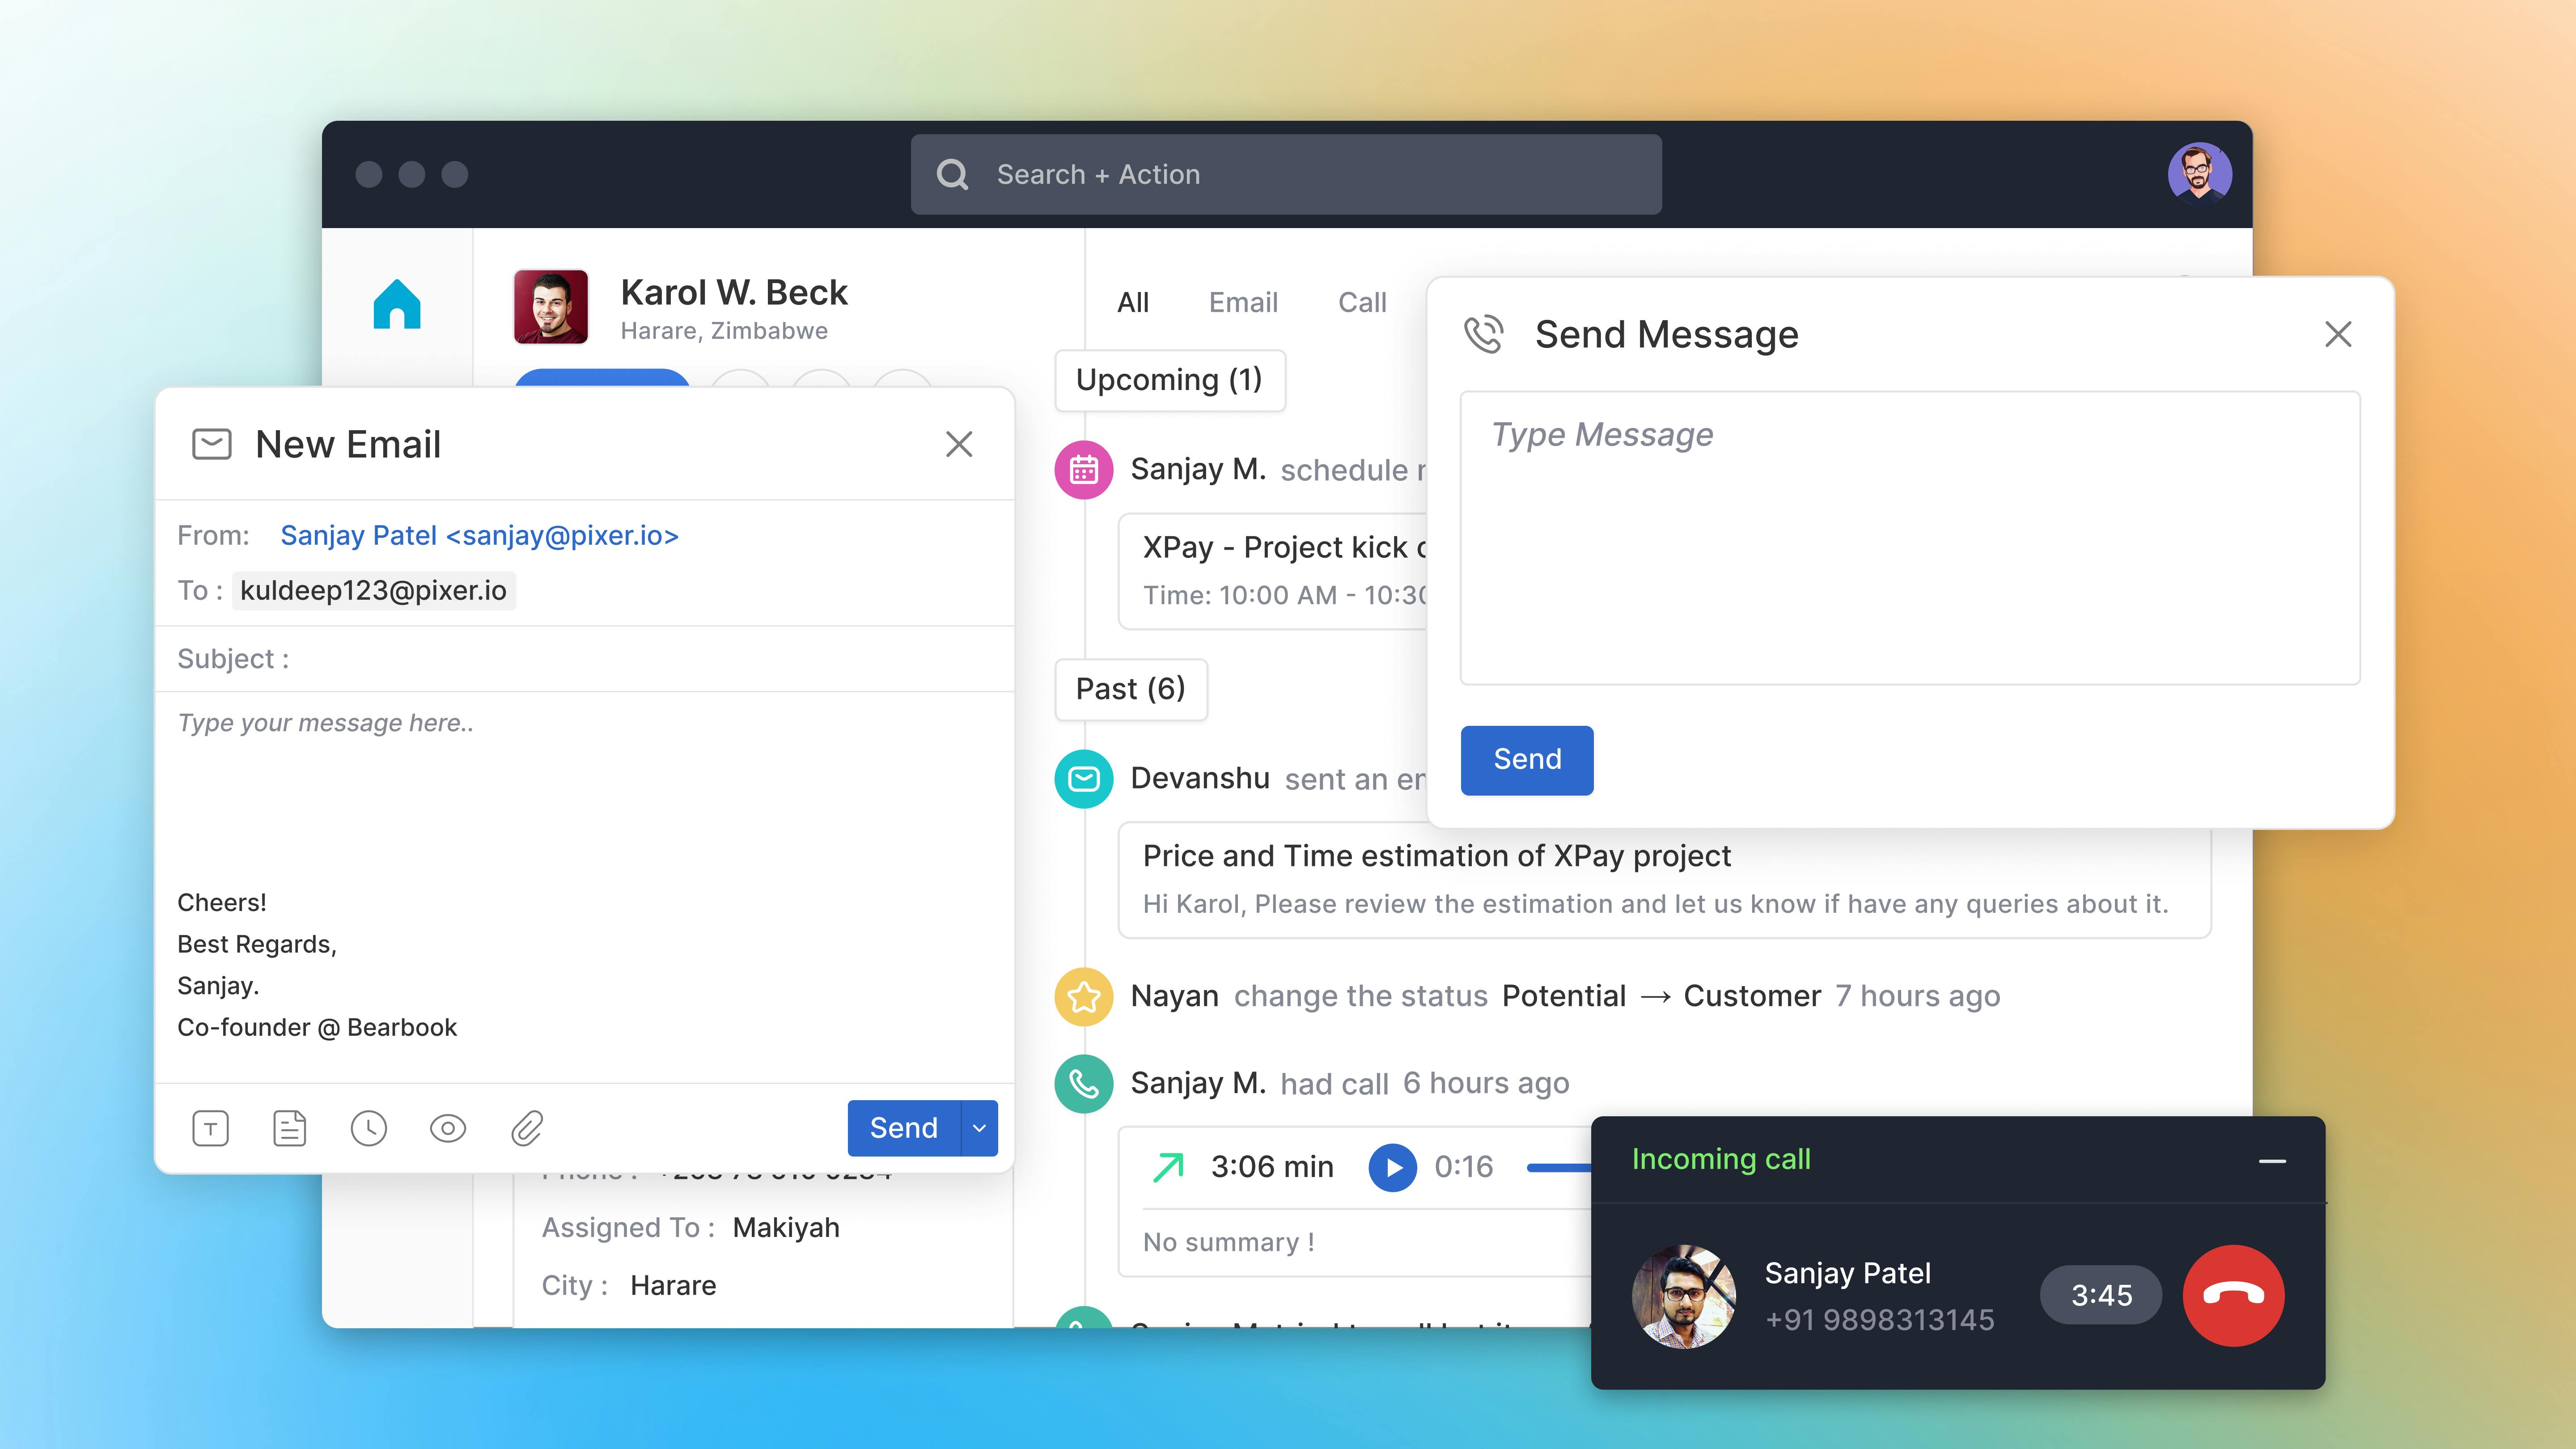Click the envelope icon beside New Email
The image size is (2576, 1449).
(x=211, y=444)
